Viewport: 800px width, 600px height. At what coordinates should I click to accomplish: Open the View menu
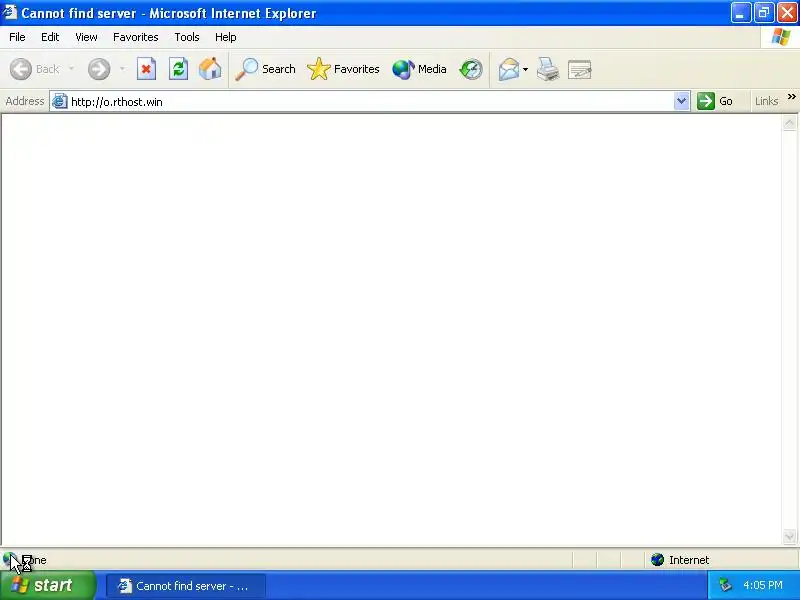click(x=86, y=37)
